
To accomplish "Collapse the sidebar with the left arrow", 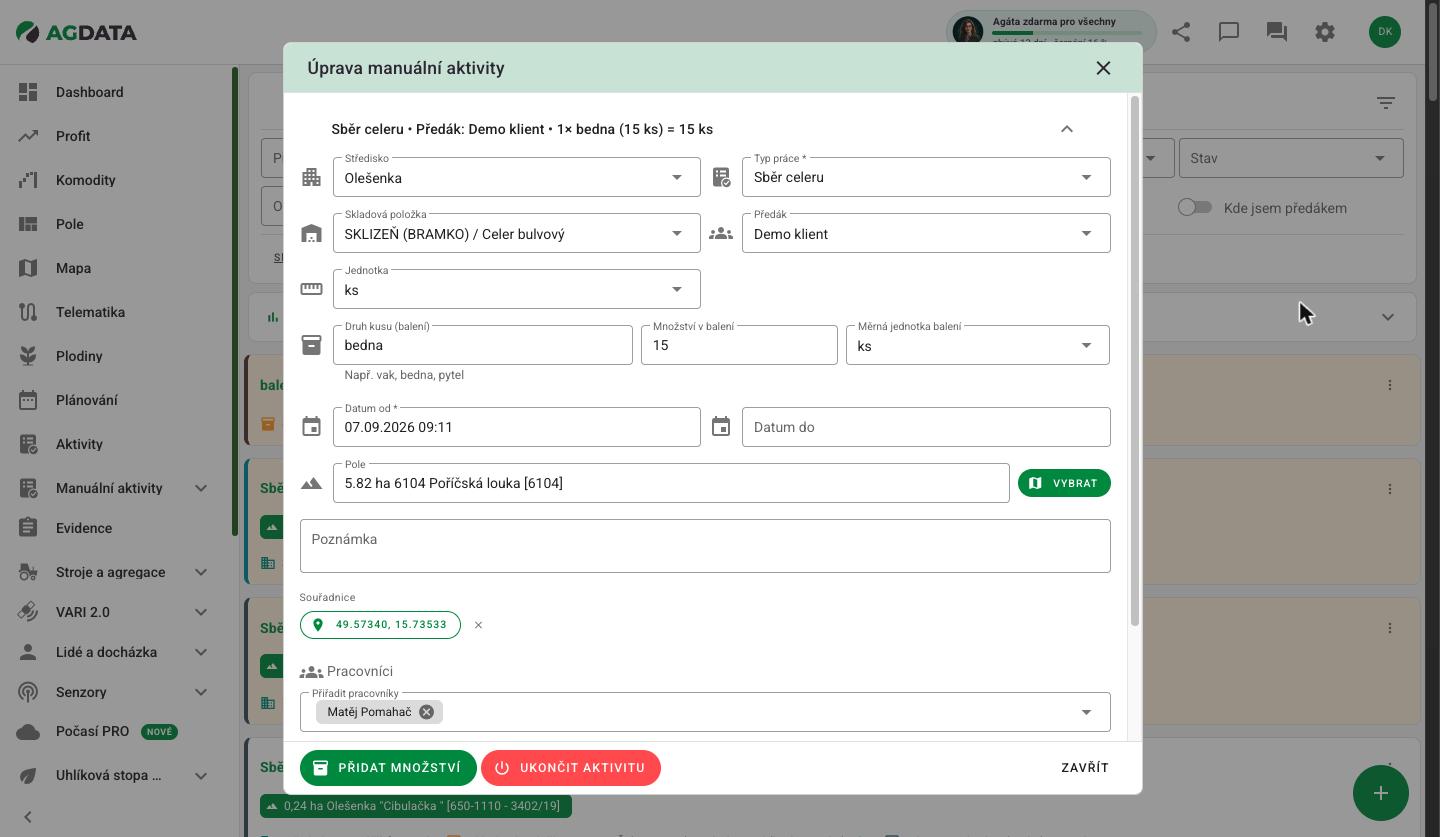I will (28, 817).
